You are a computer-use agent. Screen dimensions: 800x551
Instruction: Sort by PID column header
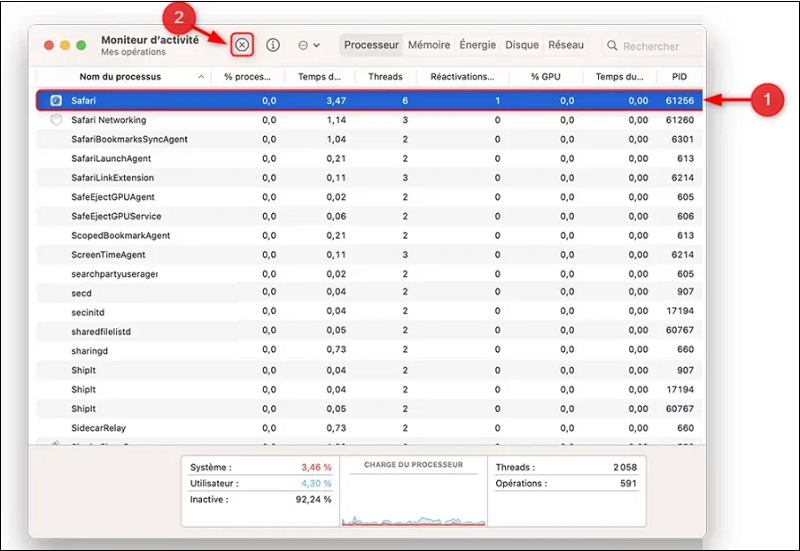tap(679, 77)
